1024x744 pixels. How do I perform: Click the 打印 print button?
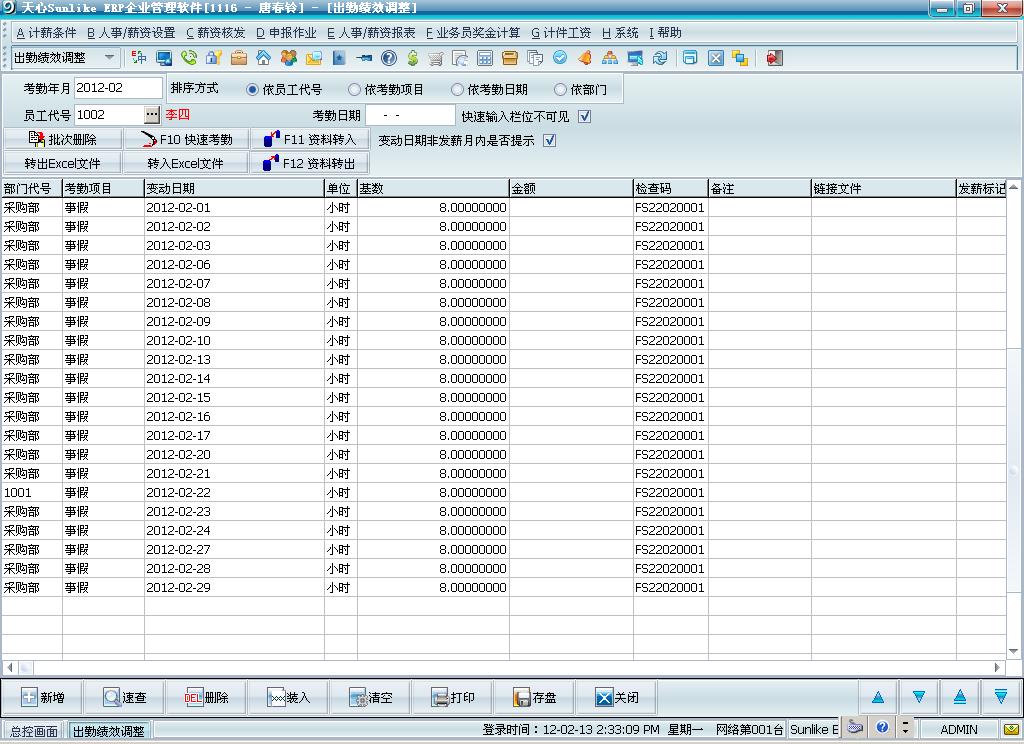[453, 698]
